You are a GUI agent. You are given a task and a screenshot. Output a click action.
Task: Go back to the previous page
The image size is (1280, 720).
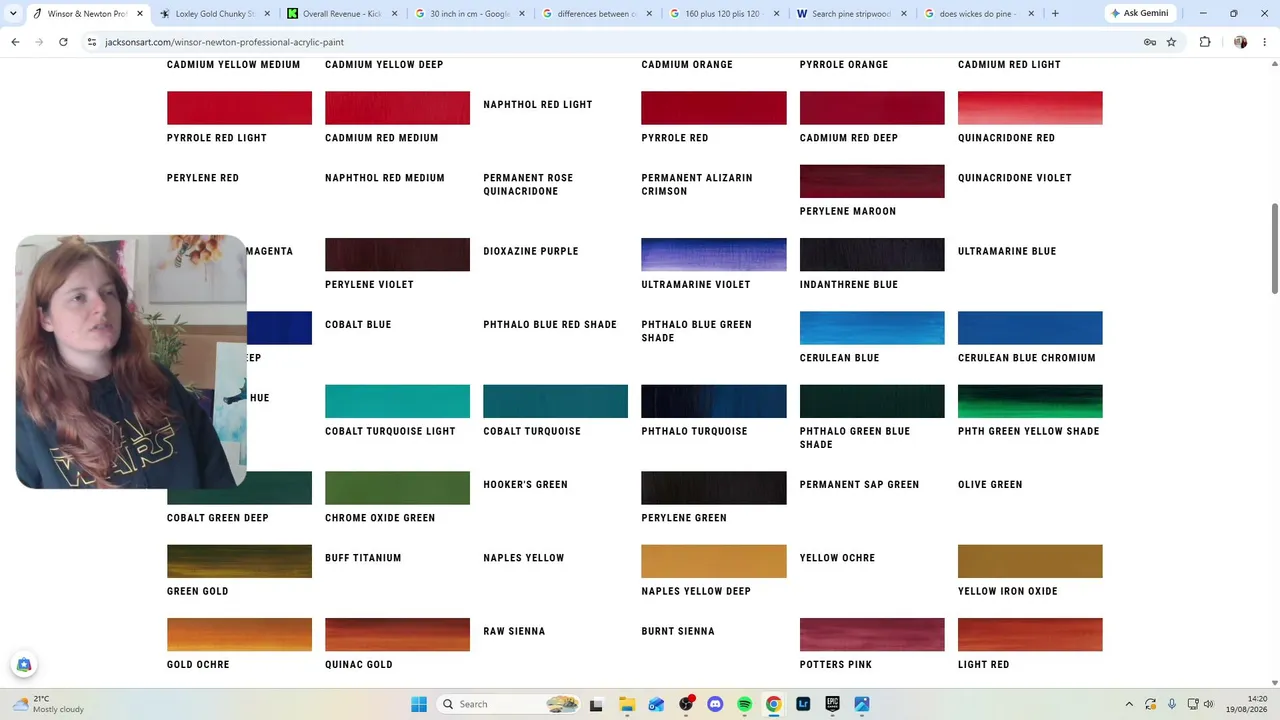coord(15,42)
